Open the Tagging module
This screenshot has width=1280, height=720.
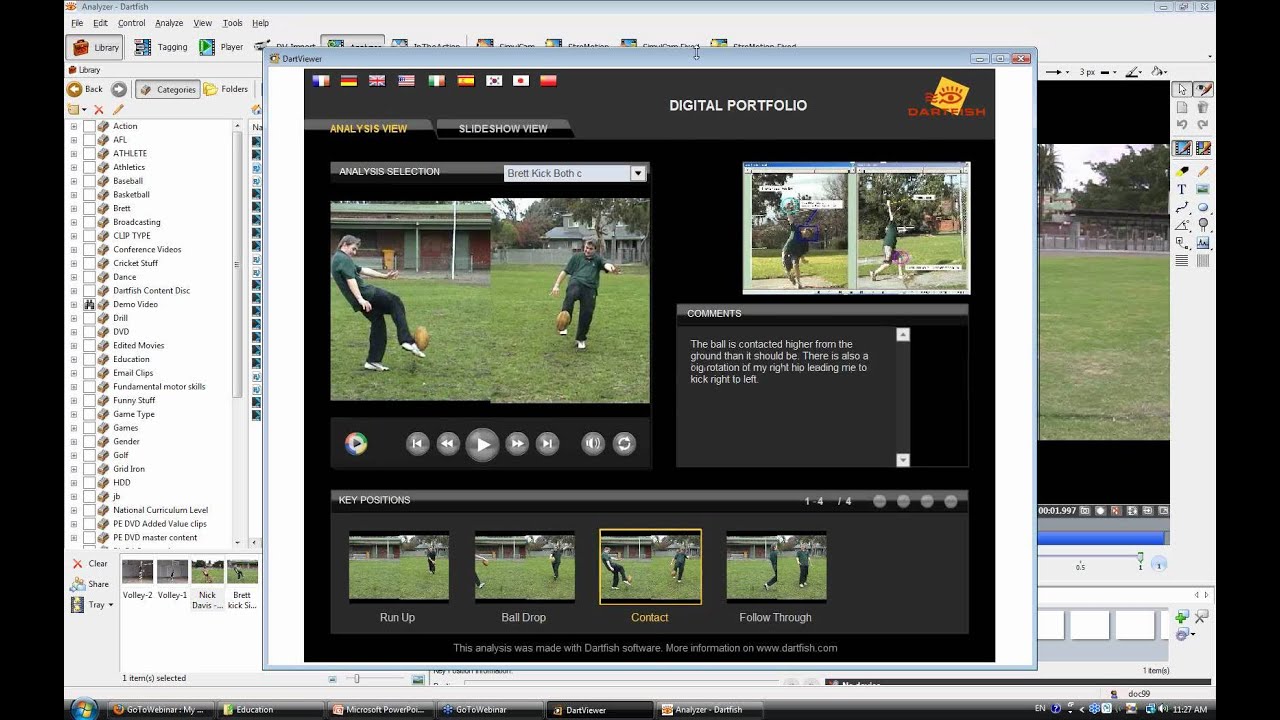point(161,47)
